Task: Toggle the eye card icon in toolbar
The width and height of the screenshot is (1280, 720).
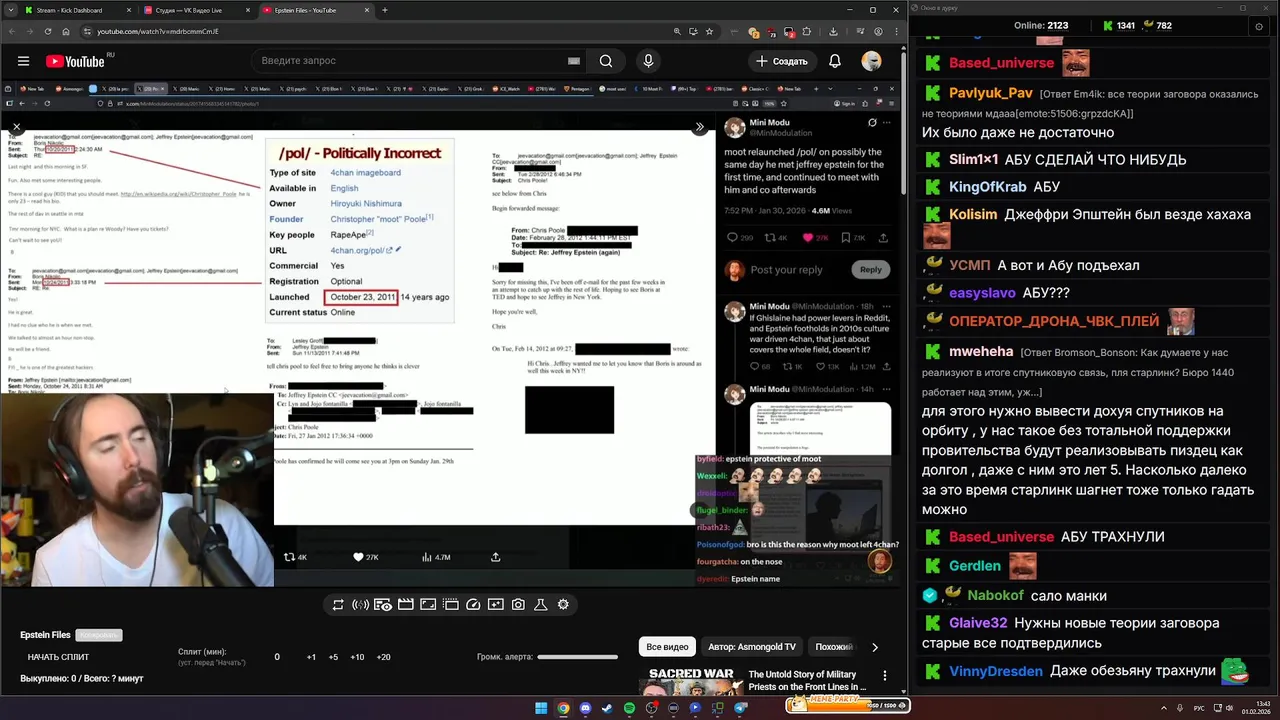Action: pos(383,605)
